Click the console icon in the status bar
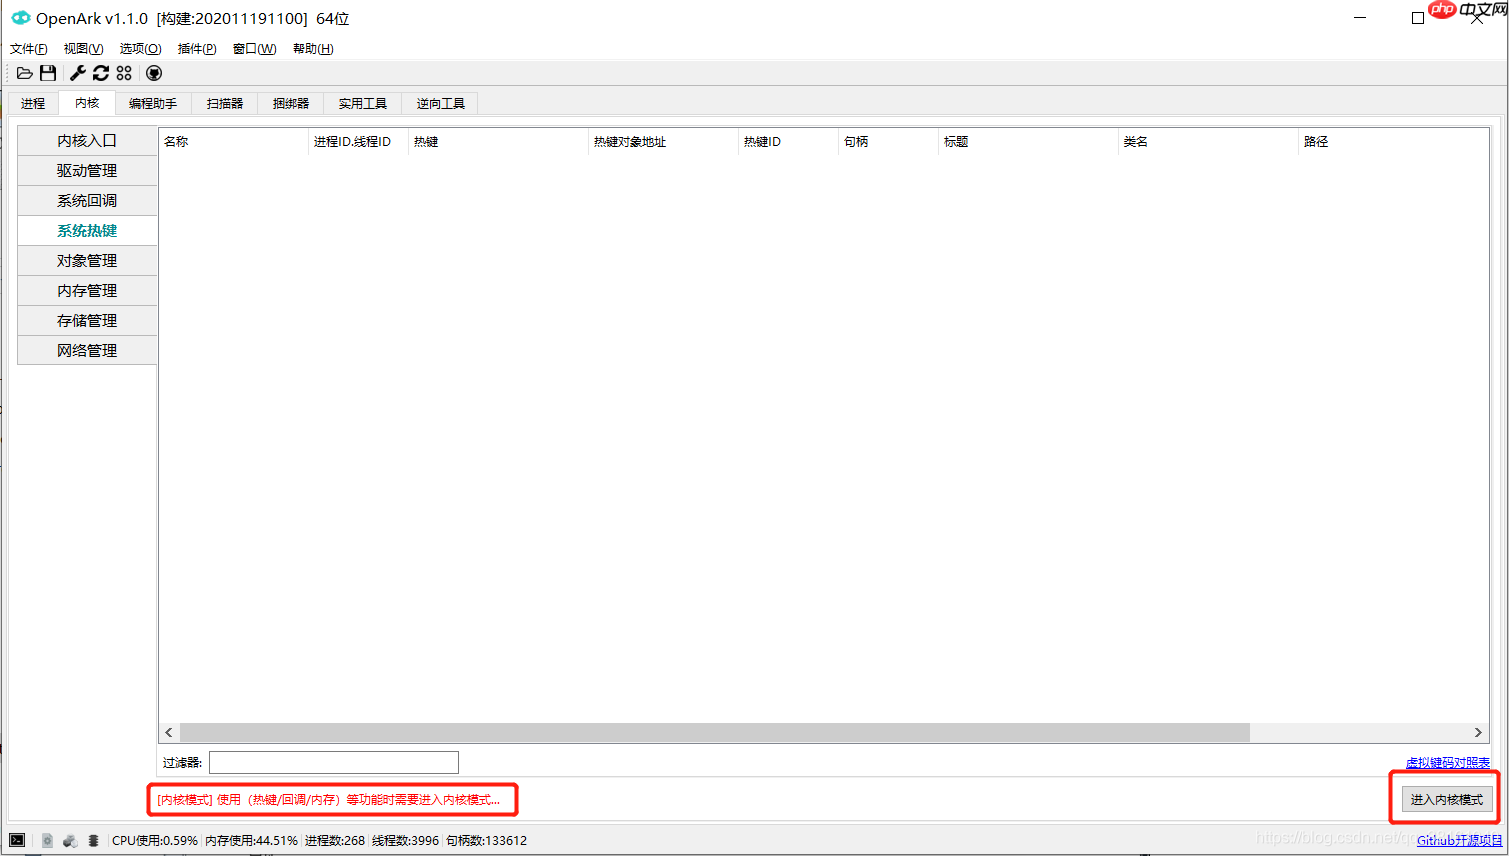The width and height of the screenshot is (1509, 856). 17,840
